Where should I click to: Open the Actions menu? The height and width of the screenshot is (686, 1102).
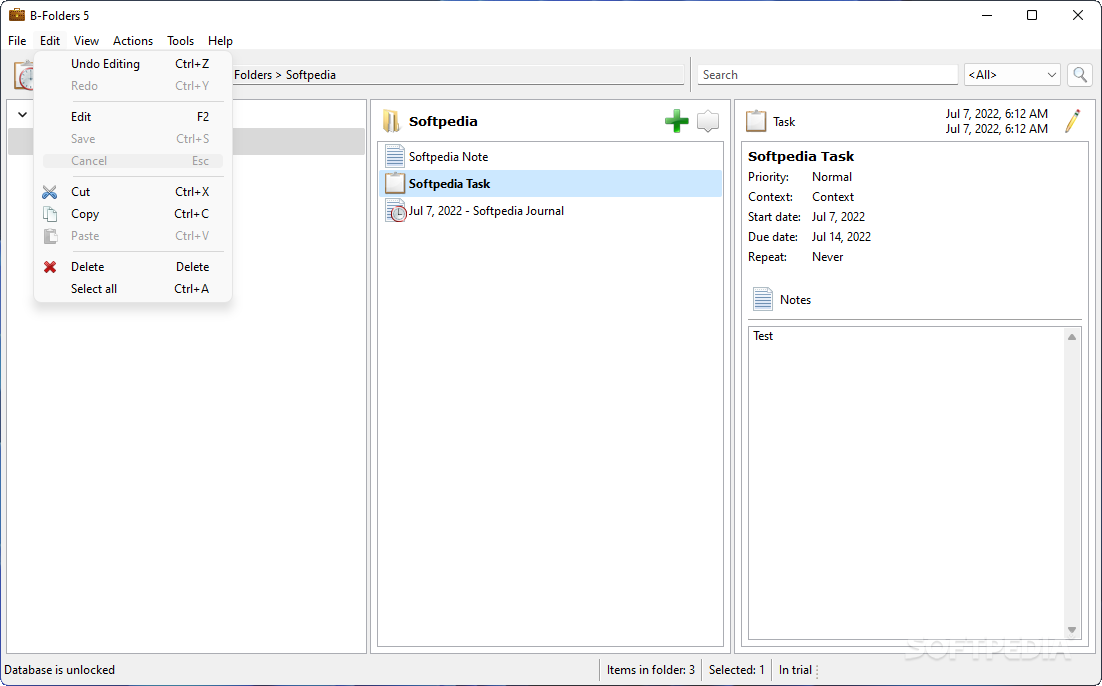(133, 41)
